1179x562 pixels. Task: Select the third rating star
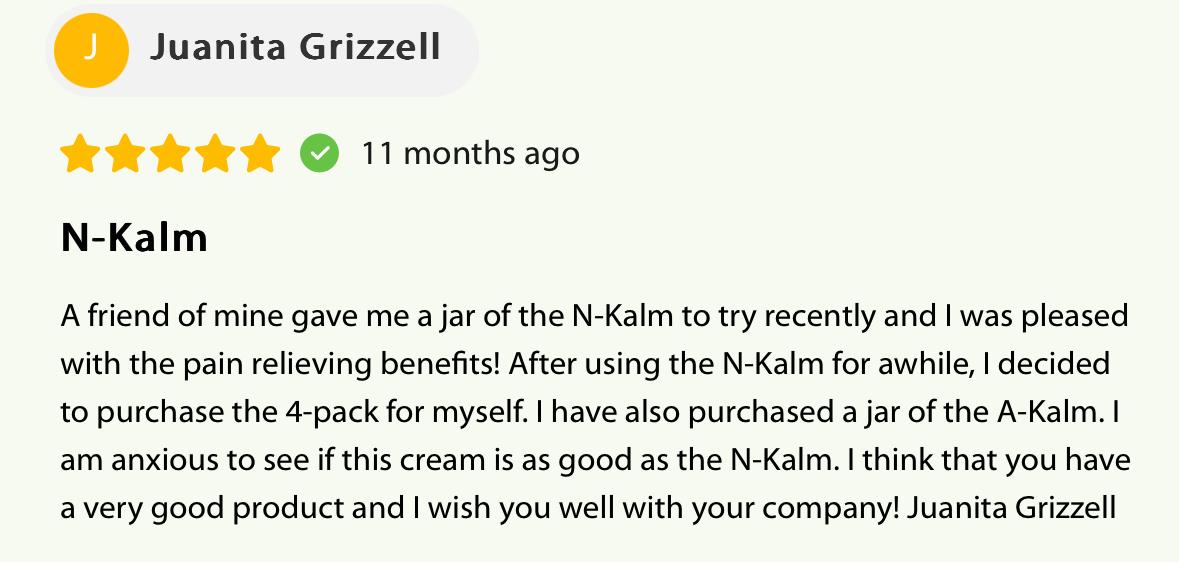pos(170,153)
